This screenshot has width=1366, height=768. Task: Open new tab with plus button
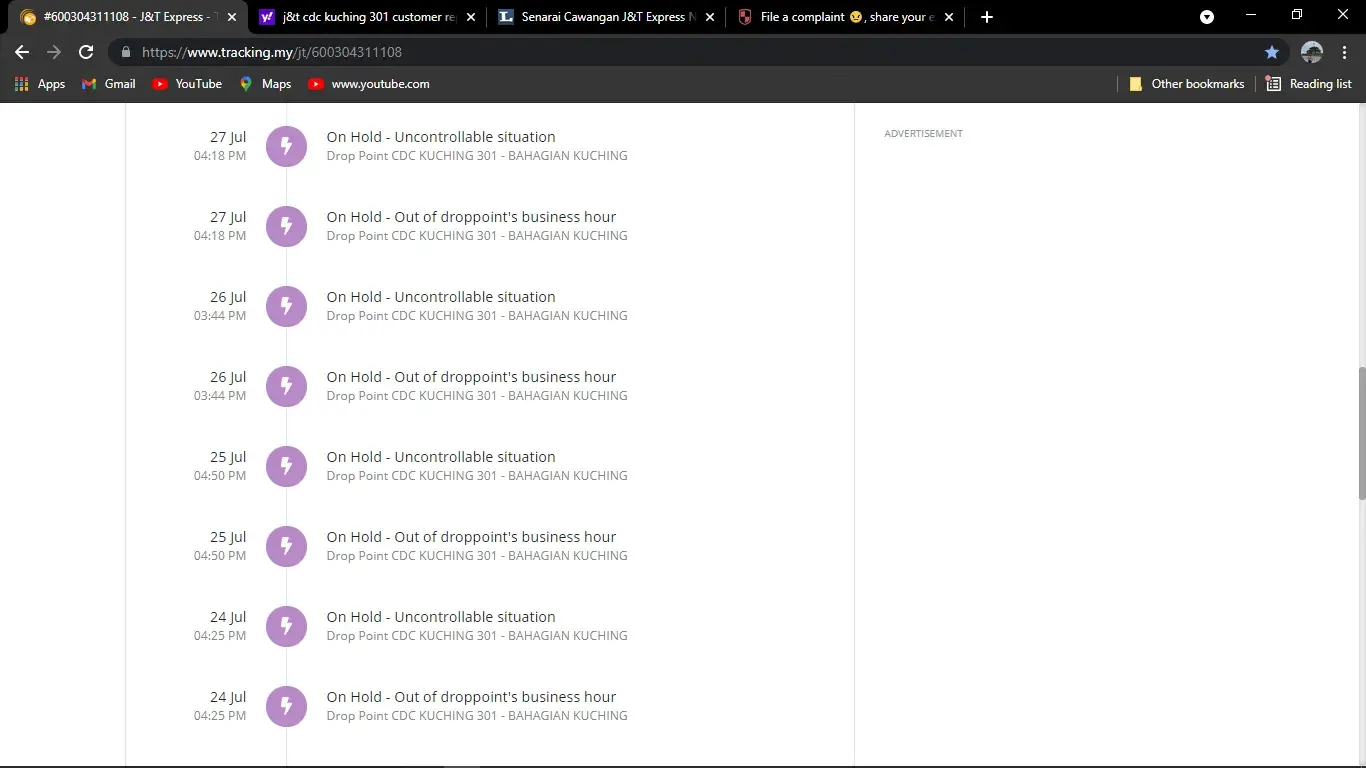click(x=986, y=17)
